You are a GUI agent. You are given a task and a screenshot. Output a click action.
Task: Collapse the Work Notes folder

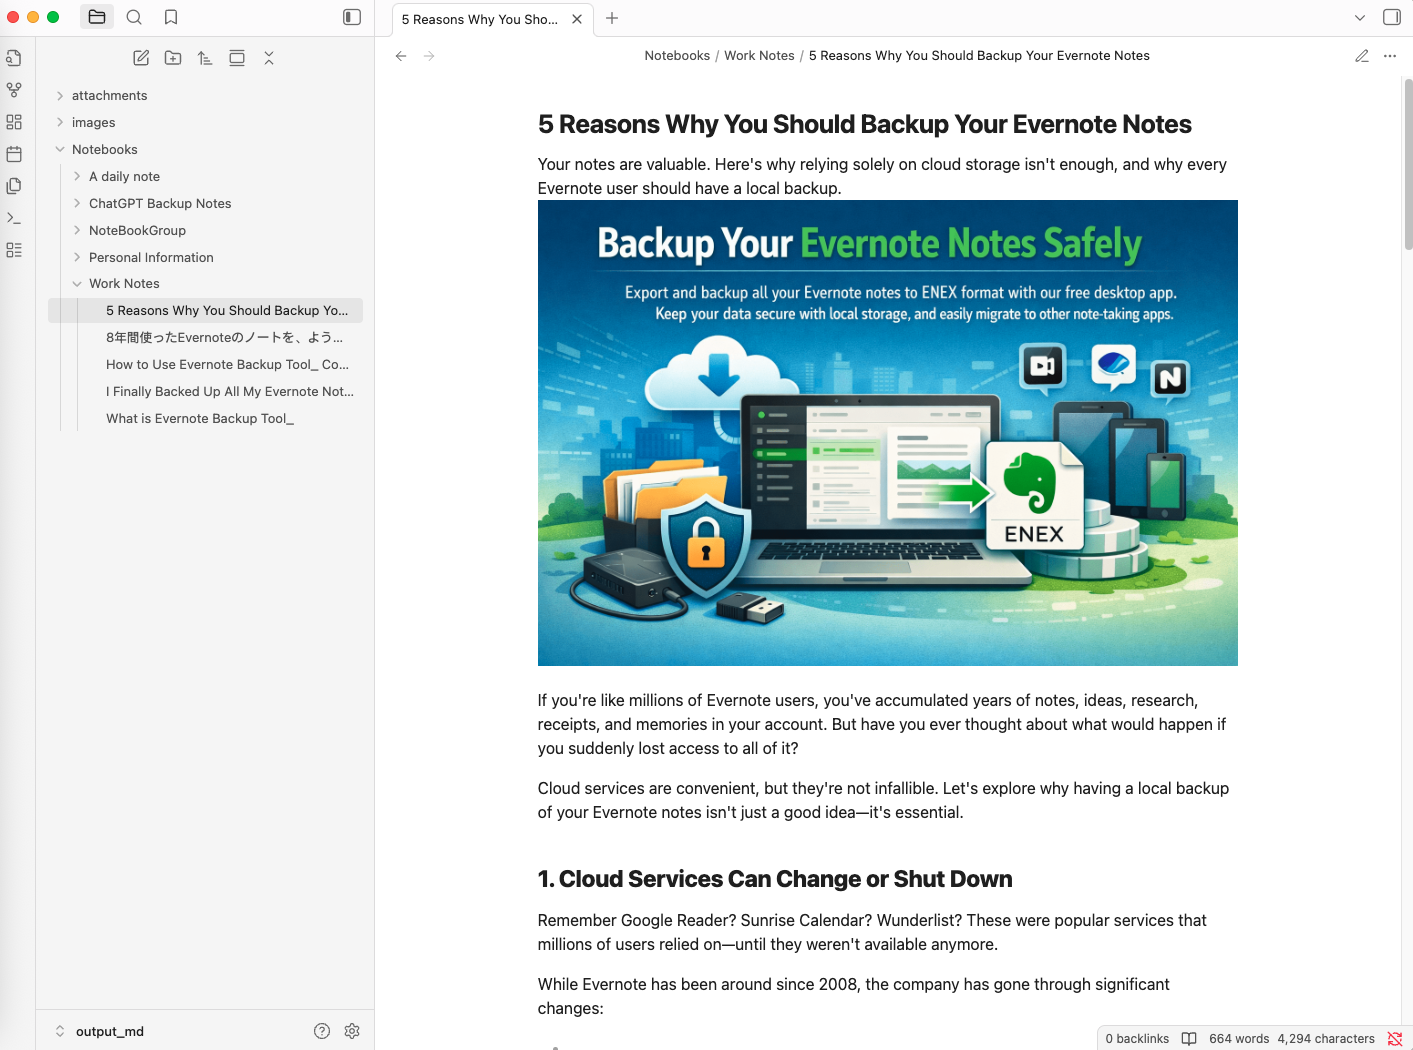tap(77, 284)
